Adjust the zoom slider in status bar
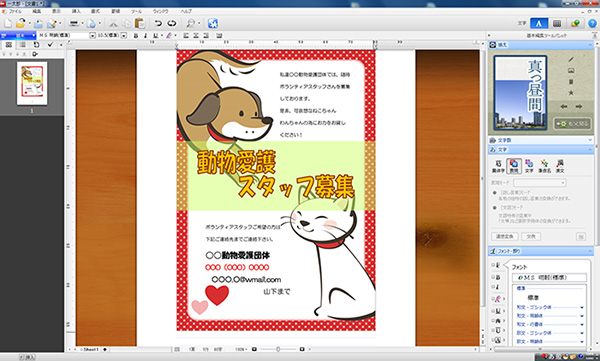Viewport: 600px width, 361px height. (x=278, y=349)
